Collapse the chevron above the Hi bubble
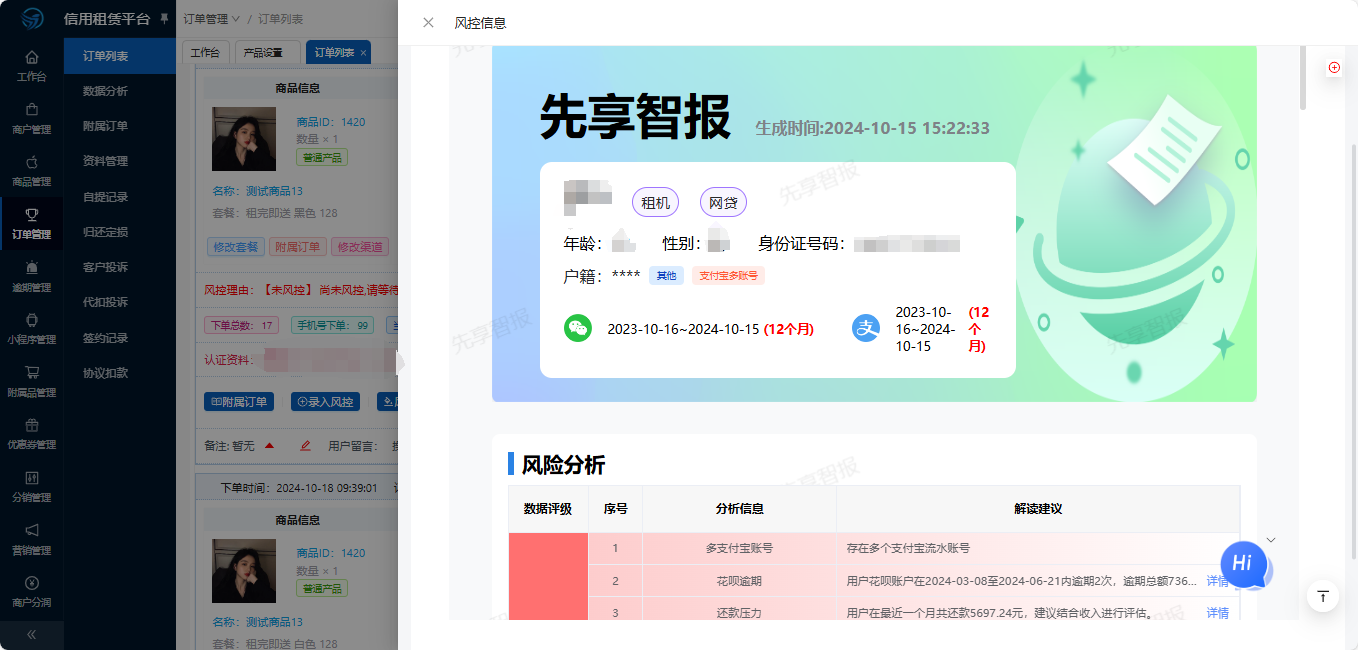Screen dimensions: 1358x650 tap(1271, 540)
